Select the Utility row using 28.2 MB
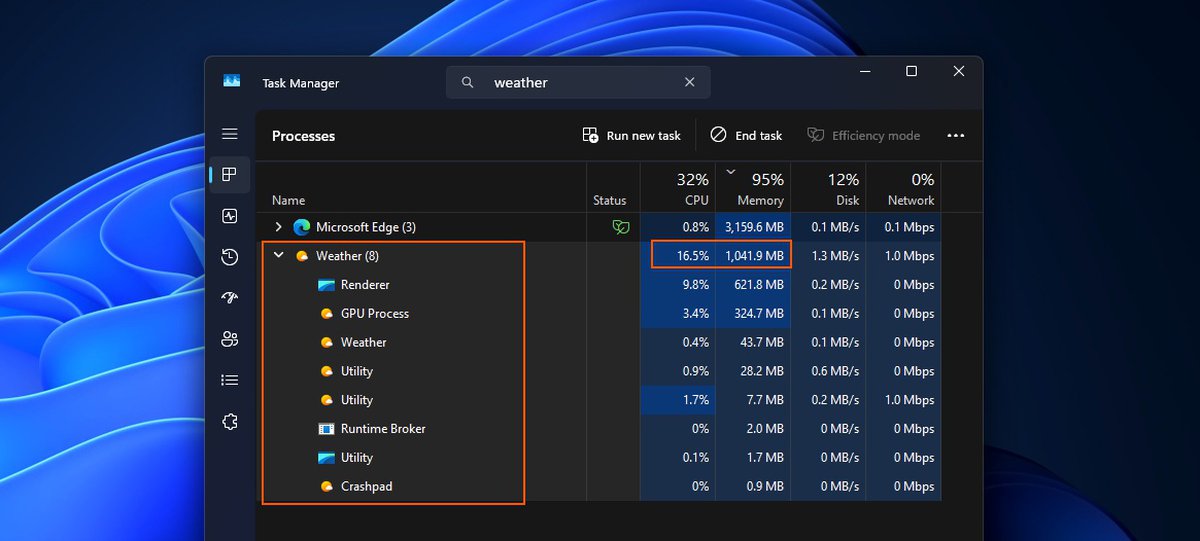This screenshot has height=541, width=1200. pyautogui.click(x=598, y=371)
